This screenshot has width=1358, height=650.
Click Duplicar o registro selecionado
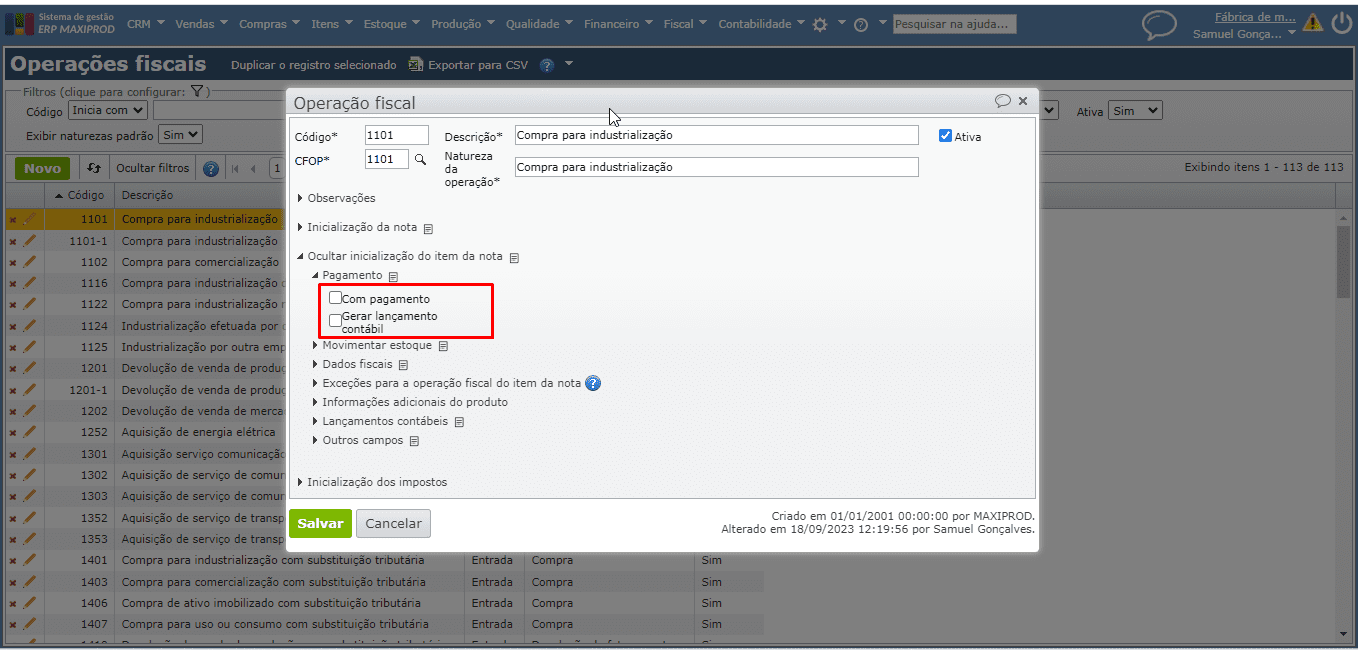pos(314,65)
